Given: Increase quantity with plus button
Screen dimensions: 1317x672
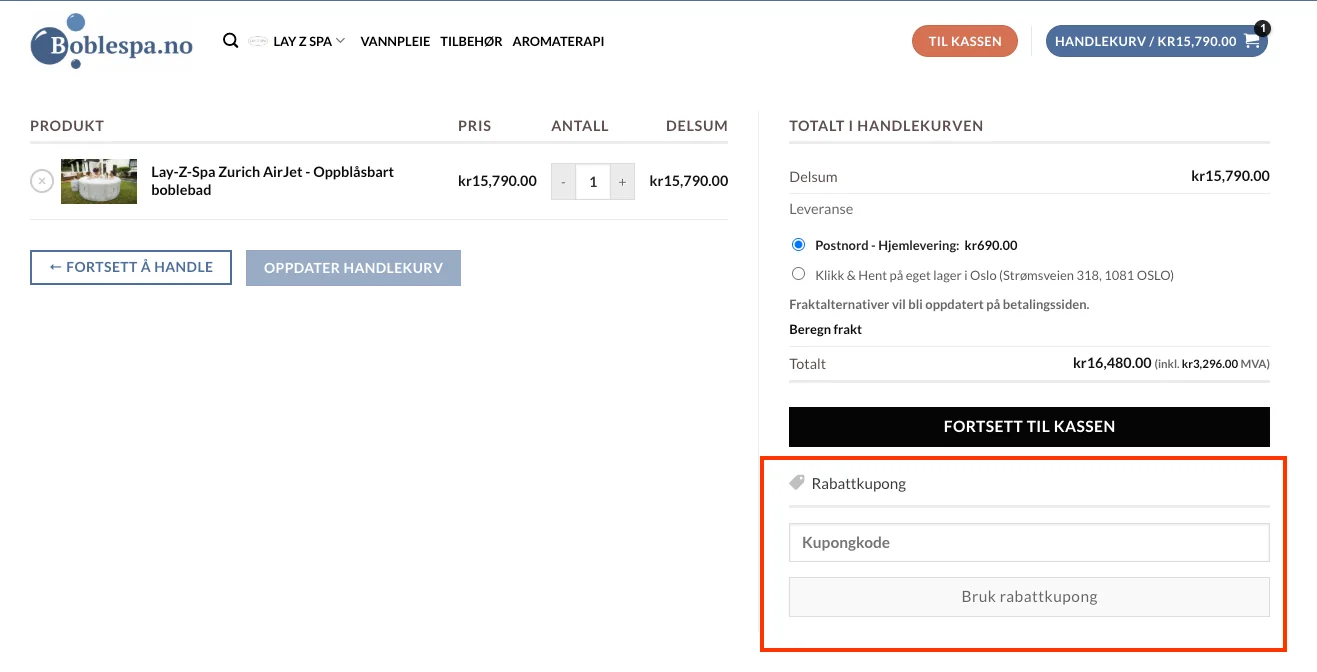Looking at the screenshot, I should tap(622, 181).
